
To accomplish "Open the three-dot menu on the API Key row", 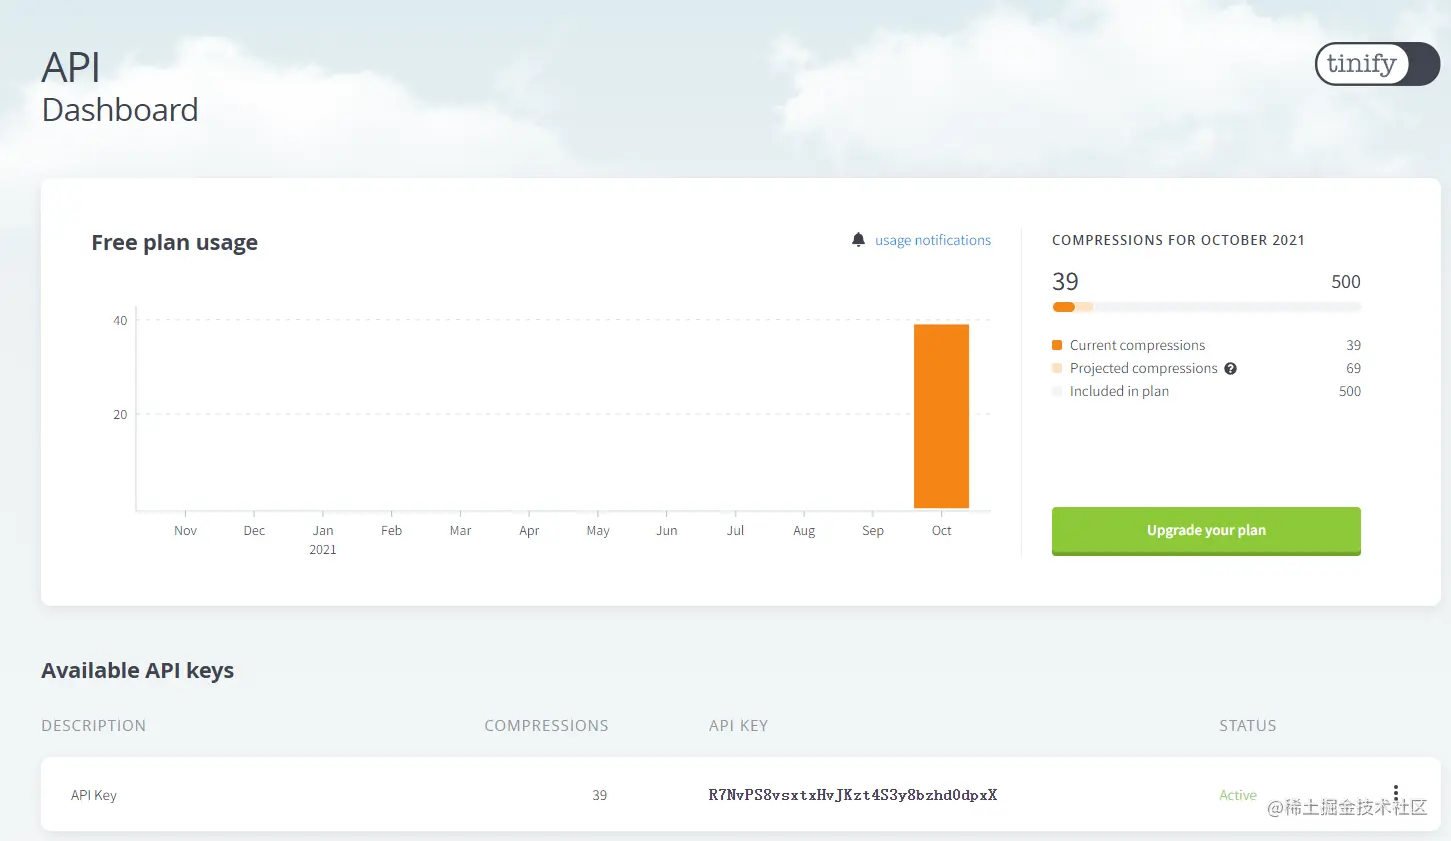I will (x=1396, y=794).
